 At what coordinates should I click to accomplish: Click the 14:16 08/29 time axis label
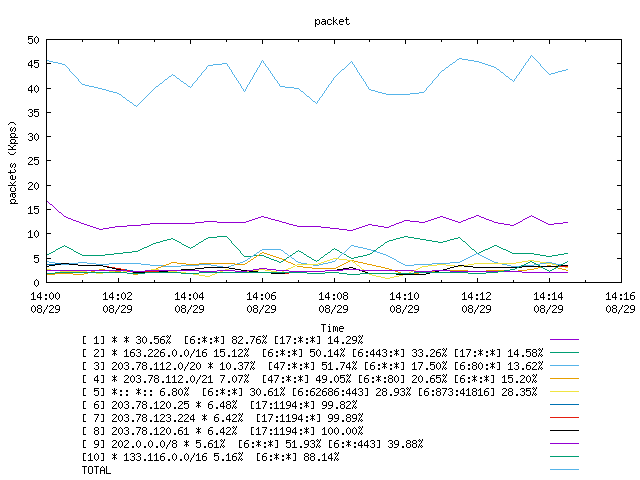620,302
